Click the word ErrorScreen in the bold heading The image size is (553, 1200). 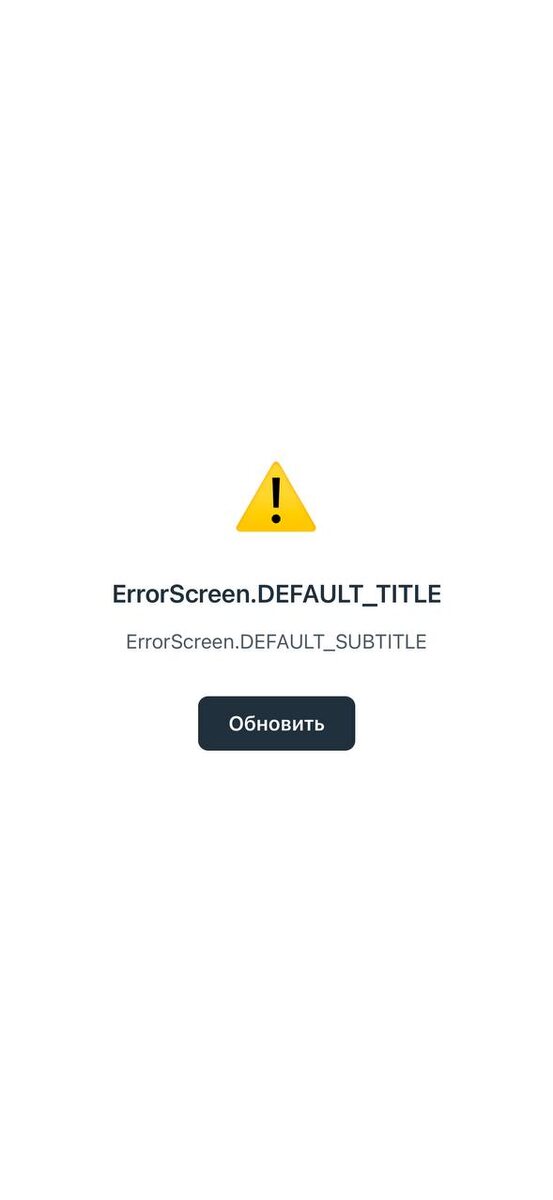coord(181,594)
